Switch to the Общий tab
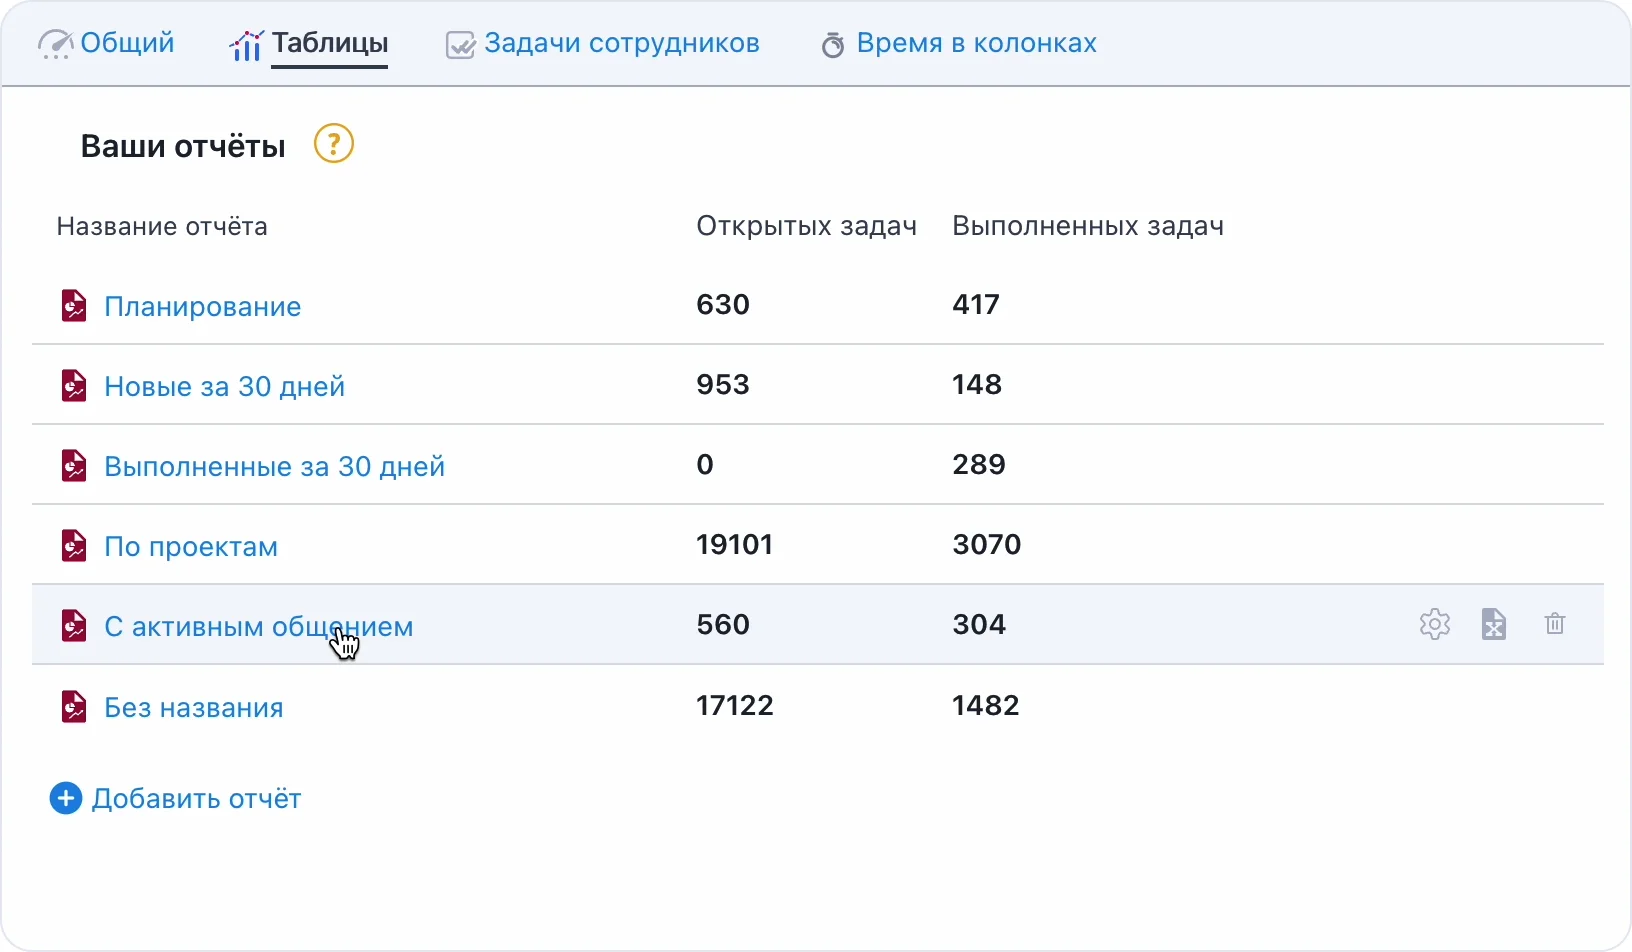1632x952 pixels. click(107, 44)
